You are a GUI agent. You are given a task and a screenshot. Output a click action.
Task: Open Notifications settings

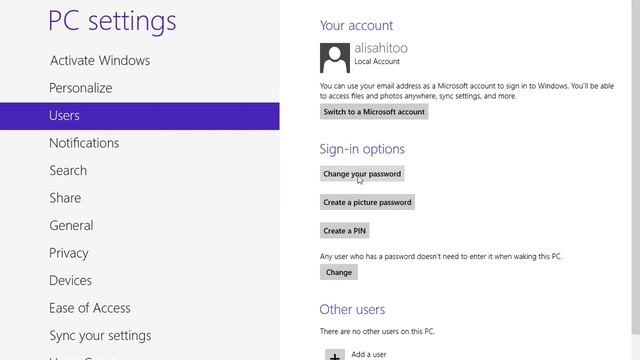[x=84, y=143]
